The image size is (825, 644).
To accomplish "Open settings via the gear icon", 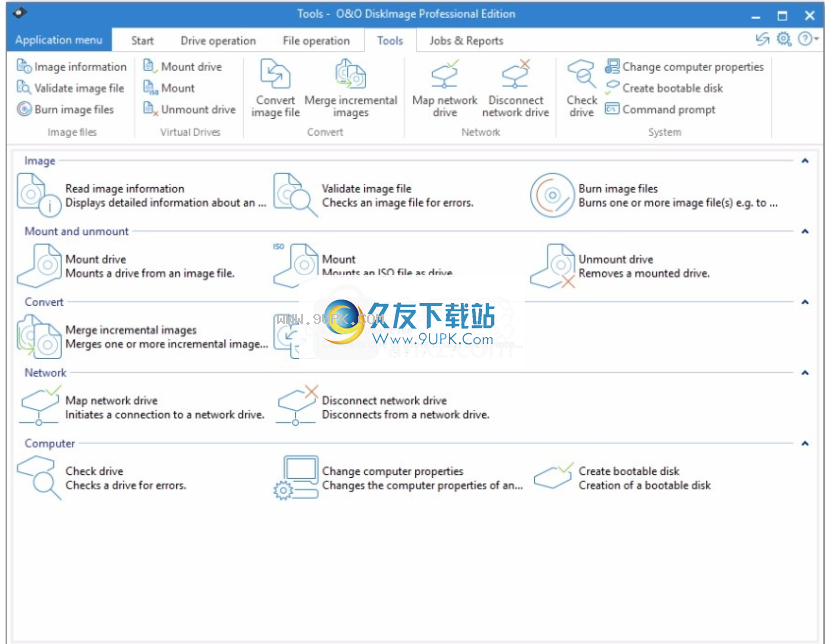I will pyautogui.click(x=784, y=39).
